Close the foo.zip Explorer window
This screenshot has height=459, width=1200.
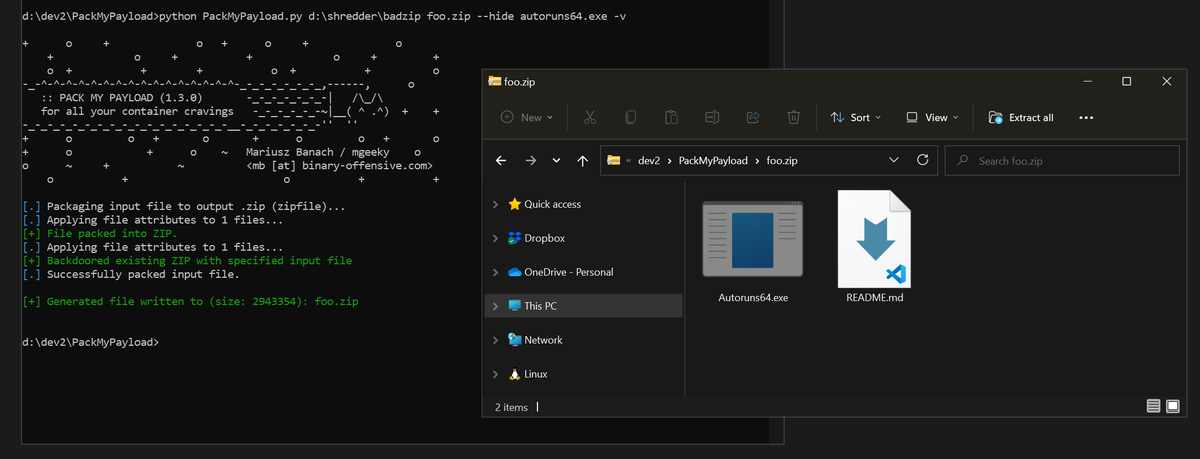point(1167,81)
